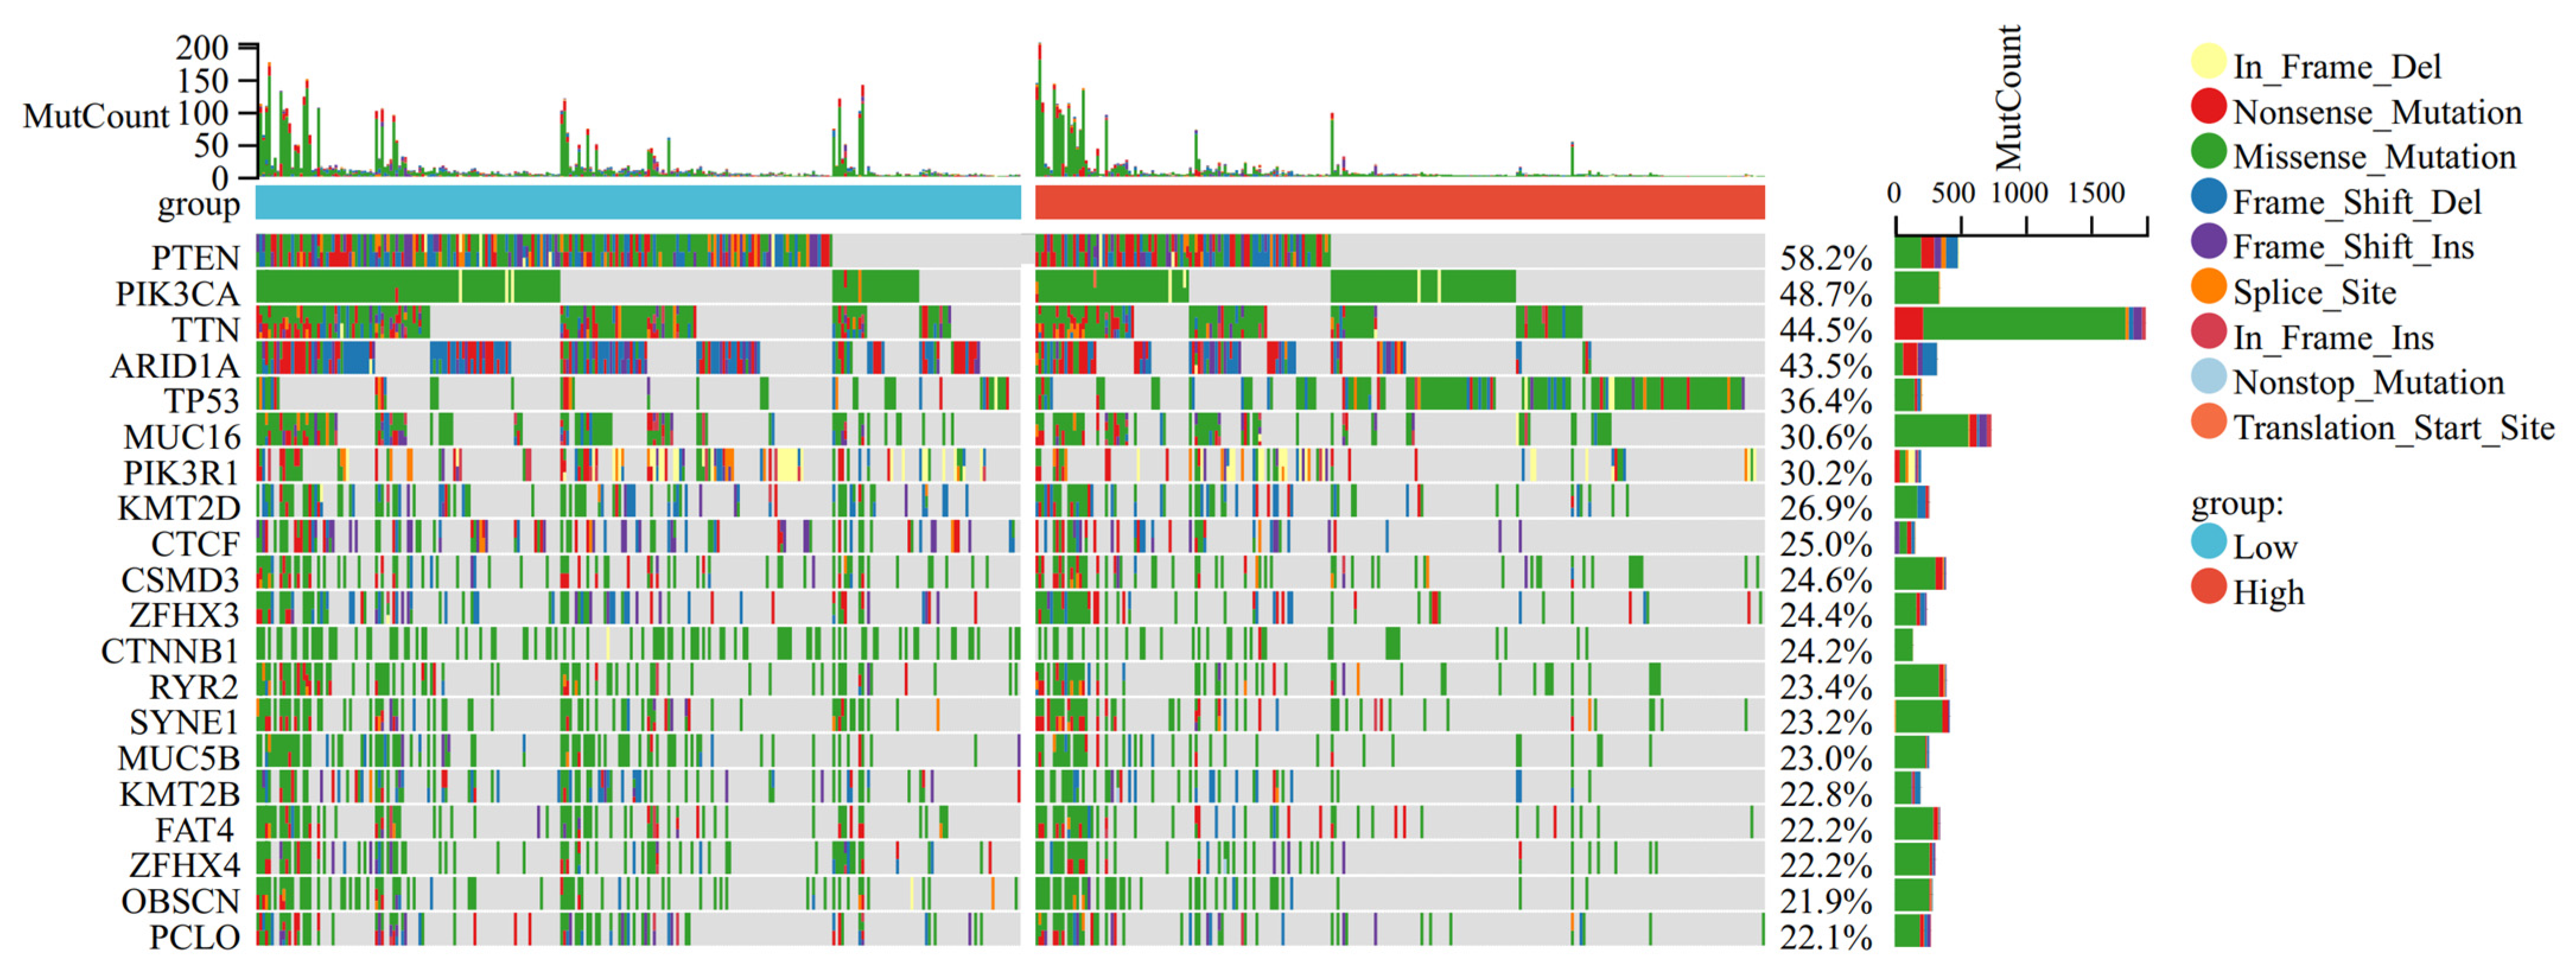The height and width of the screenshot is (975, 2576).
Task: Click the CTNNB1 gene row label
Action: tap(170, 651)
